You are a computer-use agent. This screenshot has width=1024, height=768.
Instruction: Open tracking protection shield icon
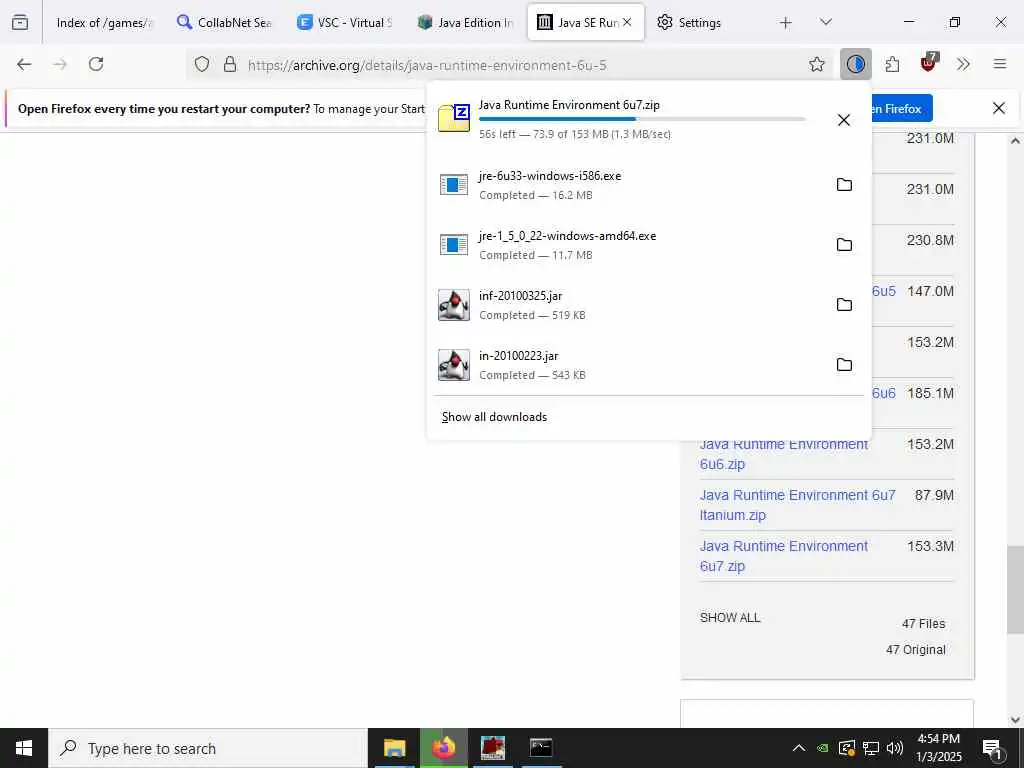point(202,64)
